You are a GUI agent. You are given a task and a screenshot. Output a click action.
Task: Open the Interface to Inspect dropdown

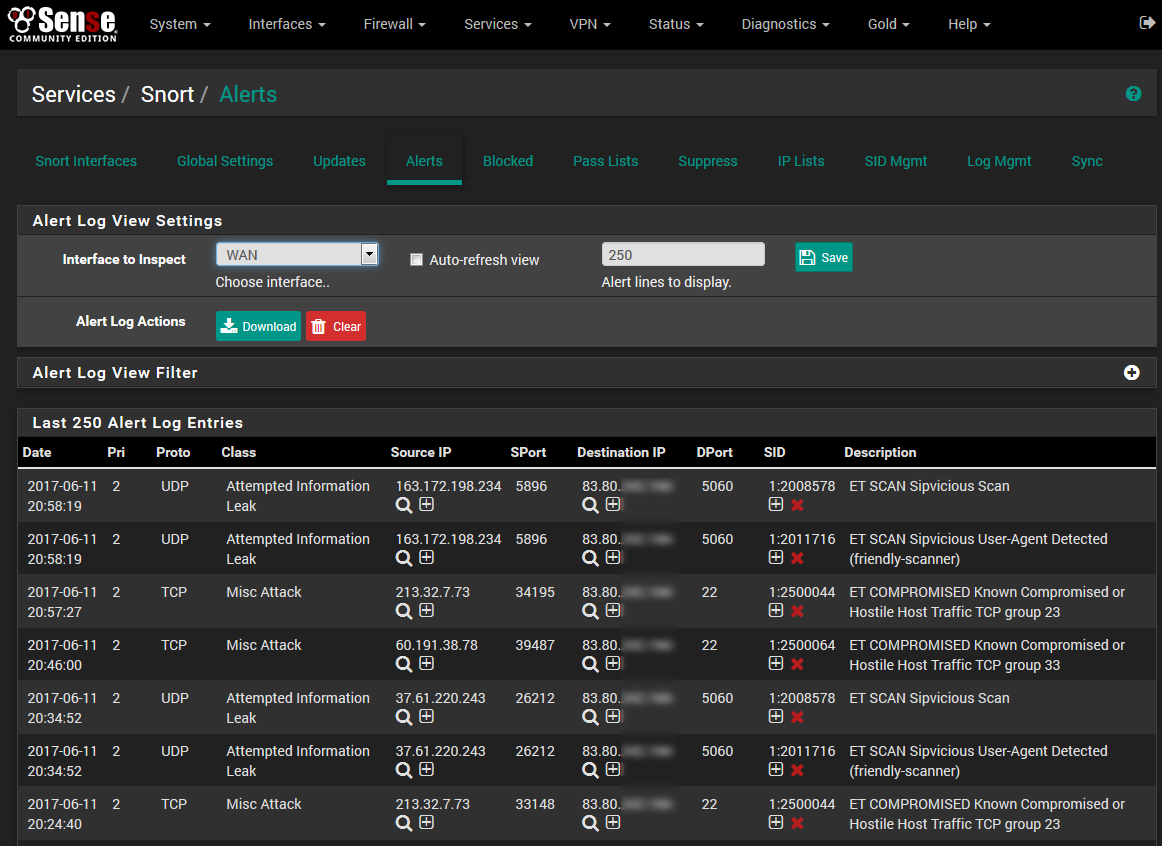pyautogui.click(x=297, y=255)
